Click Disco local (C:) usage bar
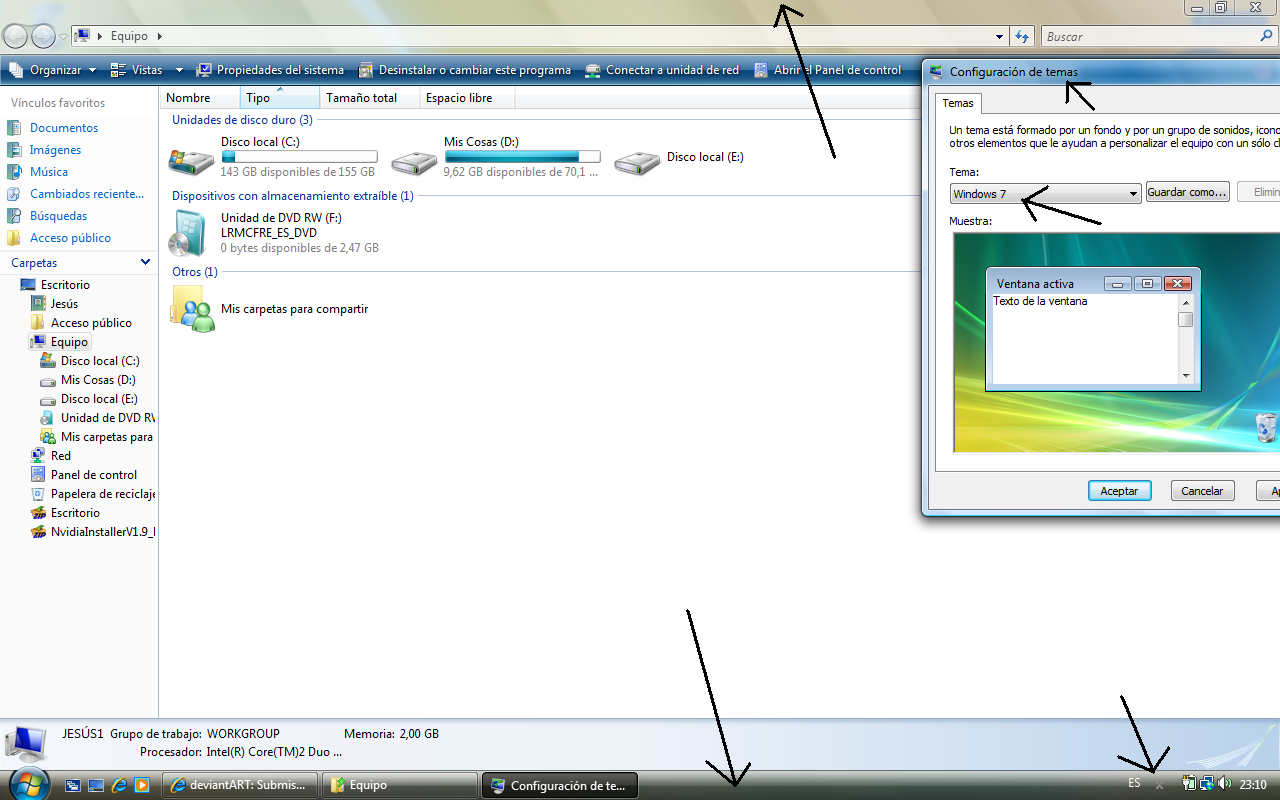This screenshot has height=800, width=1280. click(299, 157)
